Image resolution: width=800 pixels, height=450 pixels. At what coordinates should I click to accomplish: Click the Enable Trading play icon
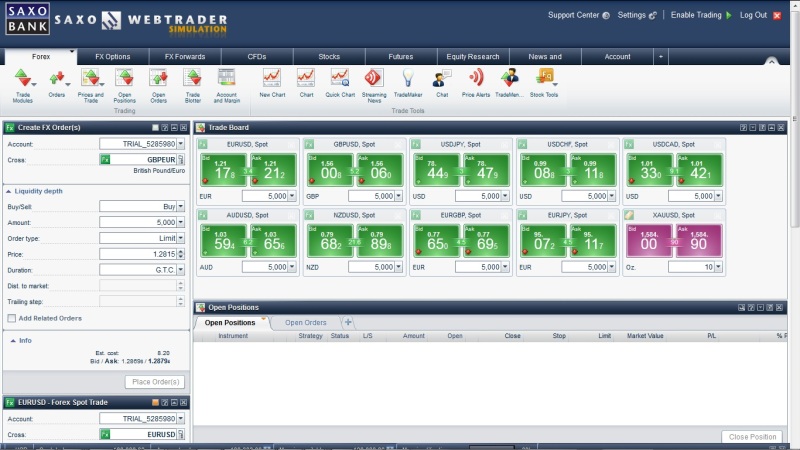729,15
